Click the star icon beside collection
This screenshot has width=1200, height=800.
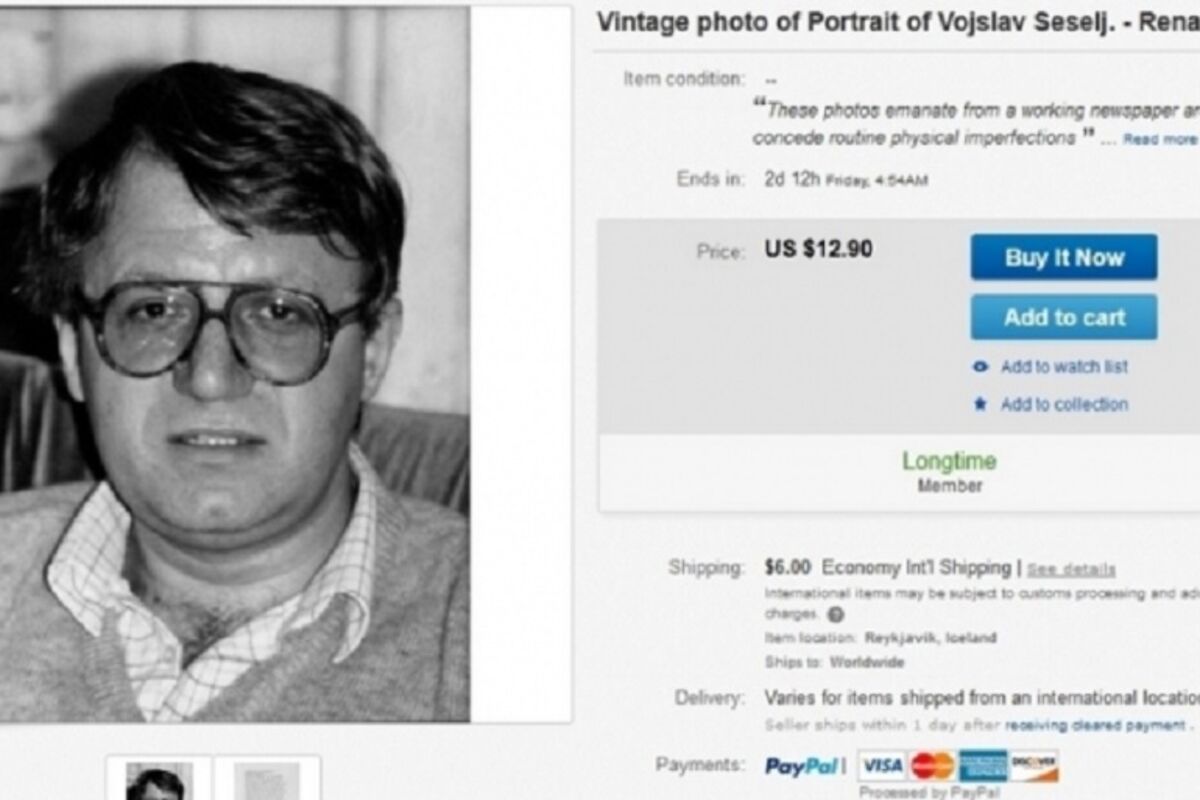pos(980,404)
